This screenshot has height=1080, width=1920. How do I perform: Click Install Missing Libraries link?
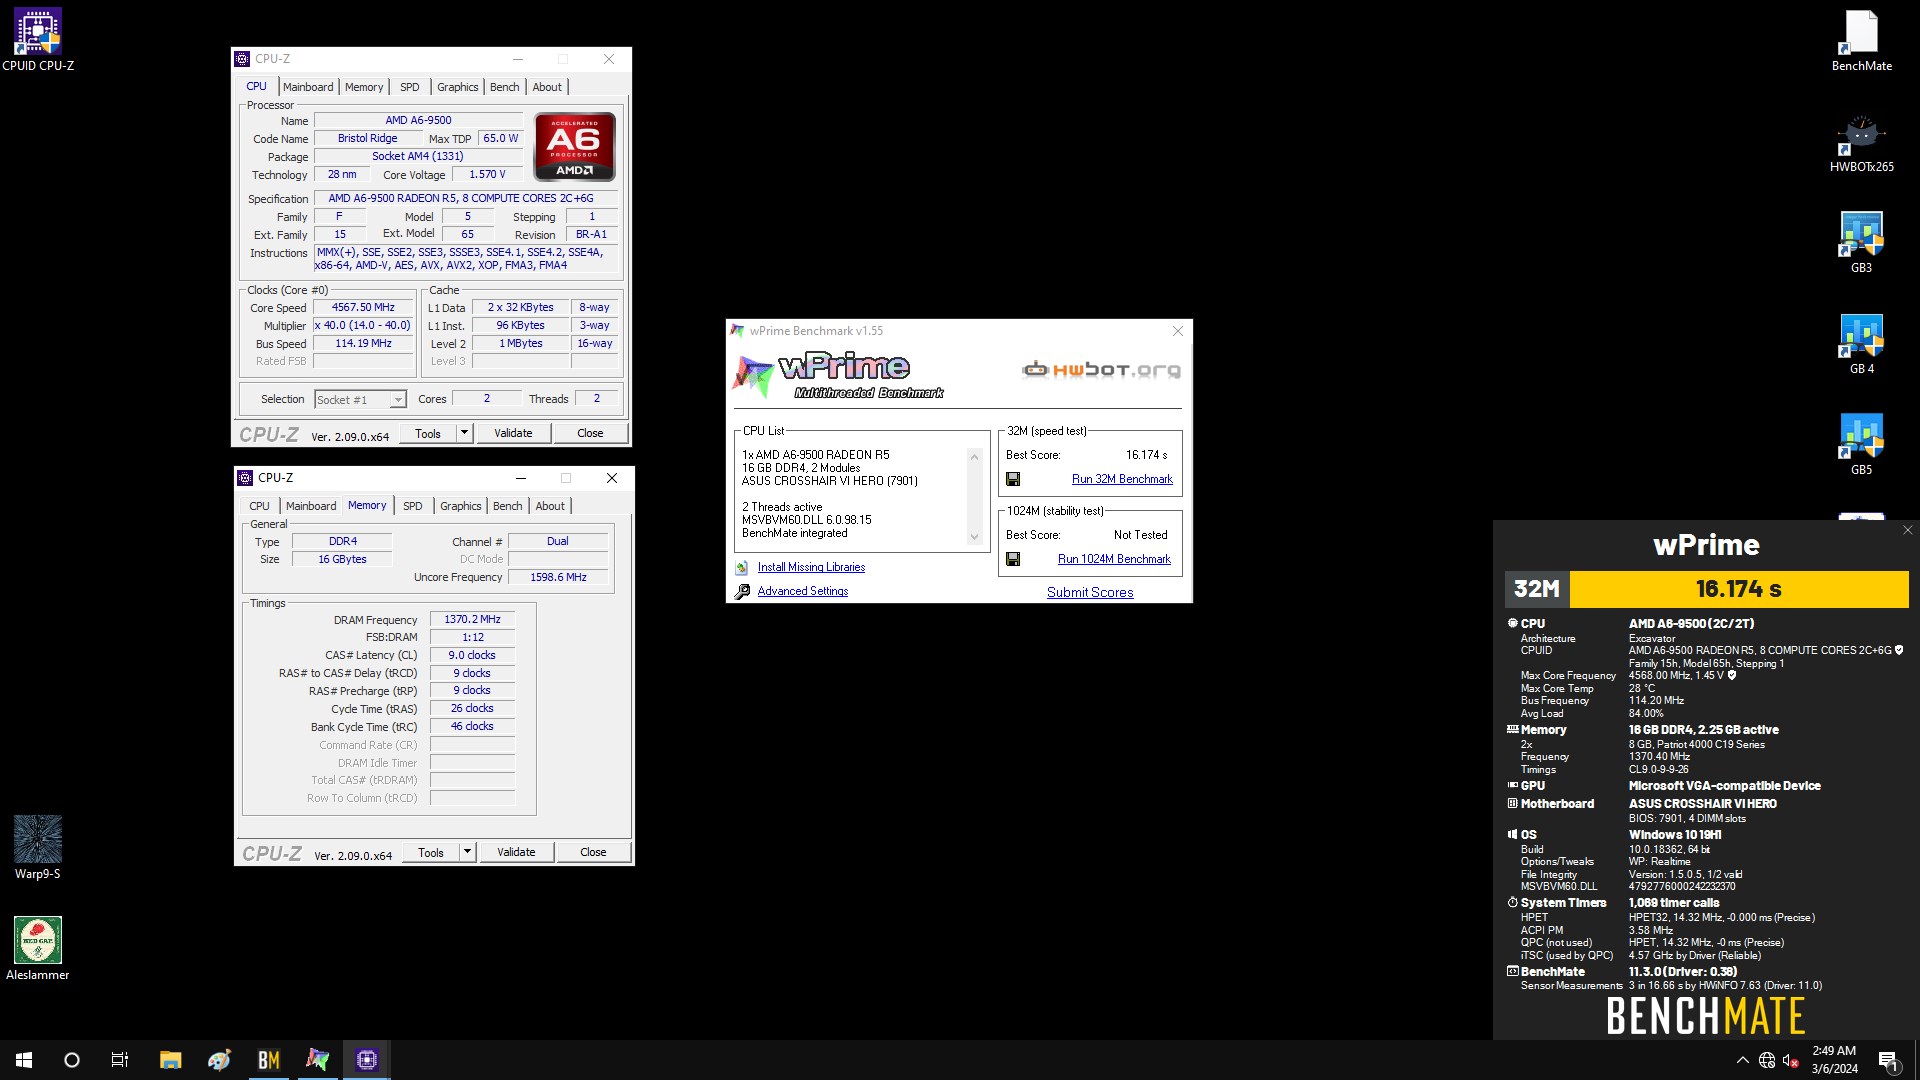(811, 567)
